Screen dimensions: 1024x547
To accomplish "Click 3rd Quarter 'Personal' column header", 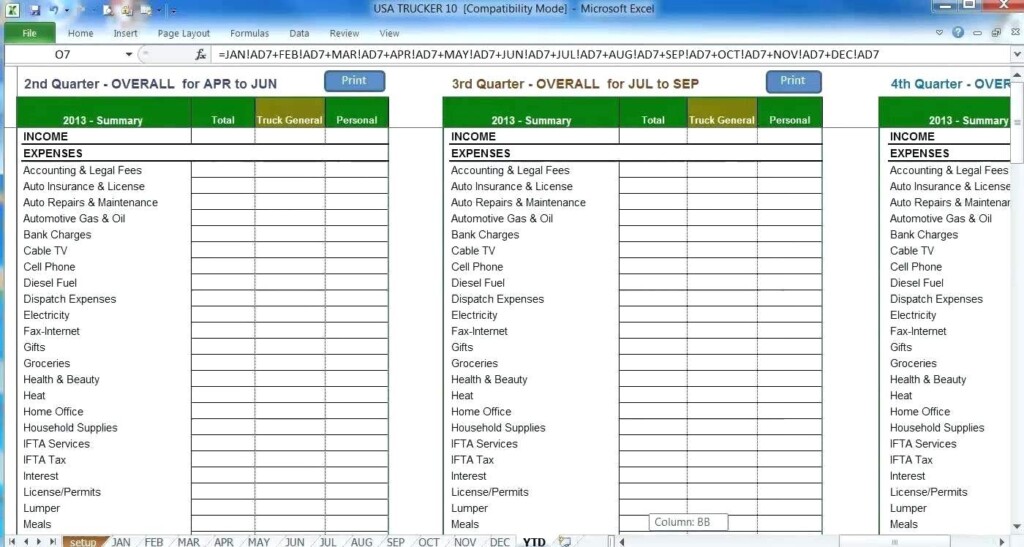I will (x=790, y=112).
